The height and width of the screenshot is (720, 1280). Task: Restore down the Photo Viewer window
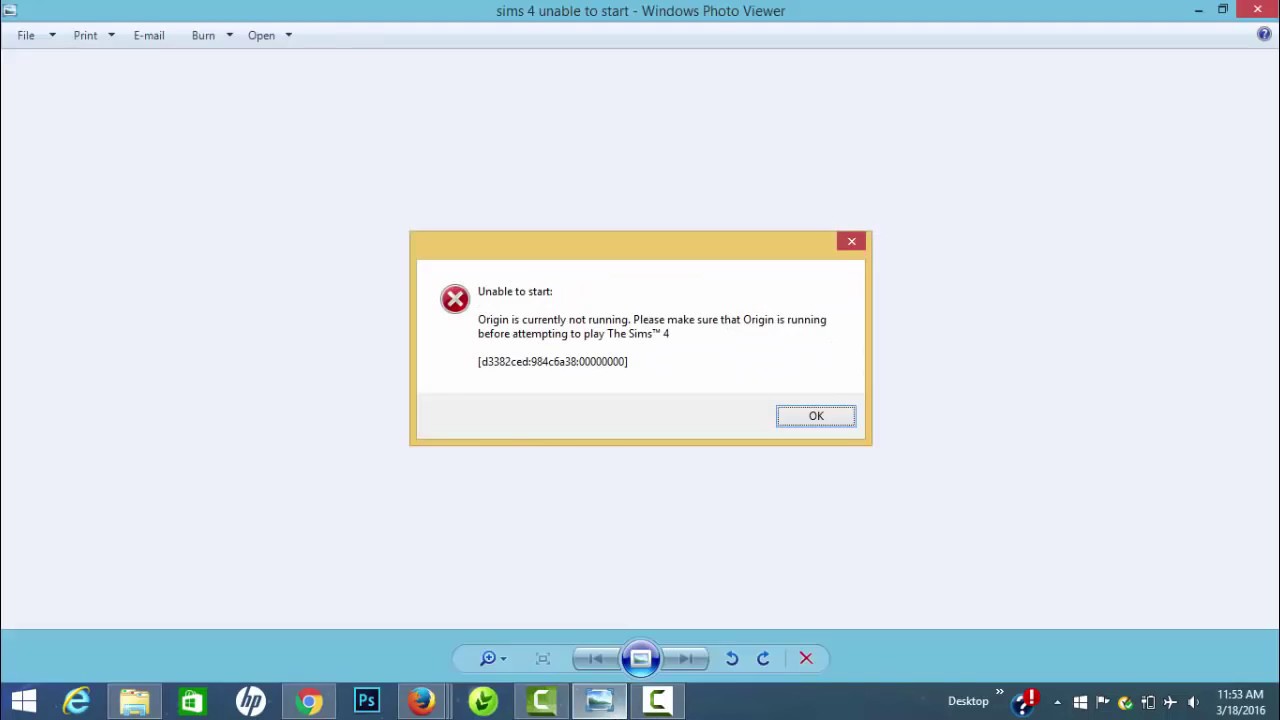[x=1222, y=10]
